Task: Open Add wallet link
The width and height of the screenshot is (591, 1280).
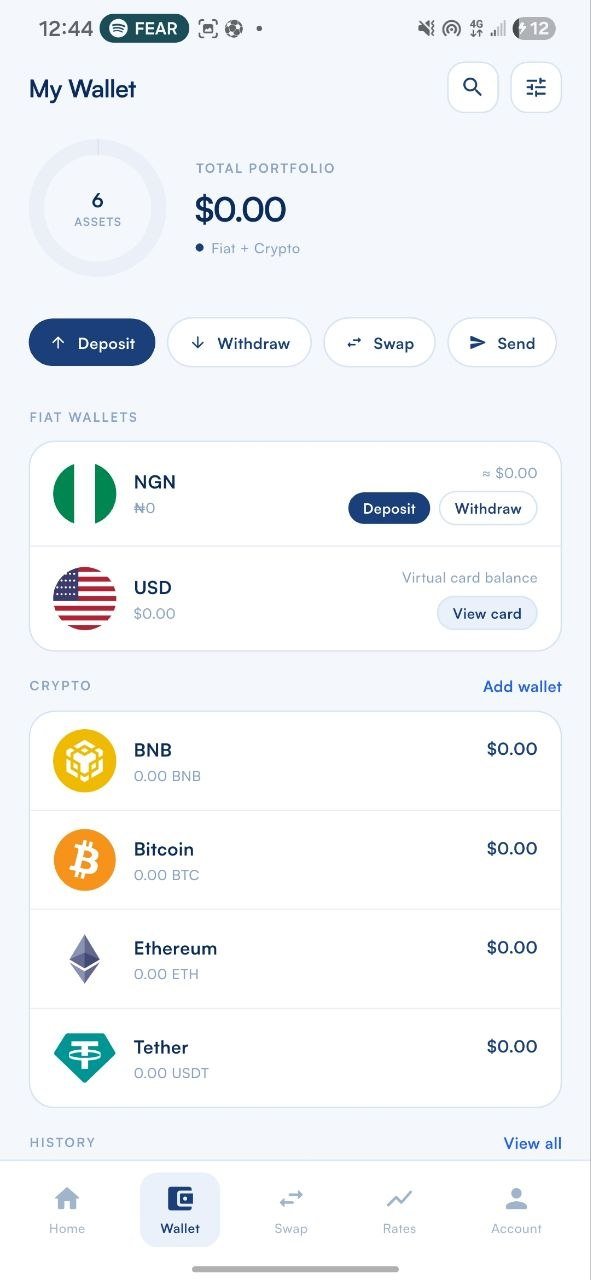Action: [x=522, y=686]
